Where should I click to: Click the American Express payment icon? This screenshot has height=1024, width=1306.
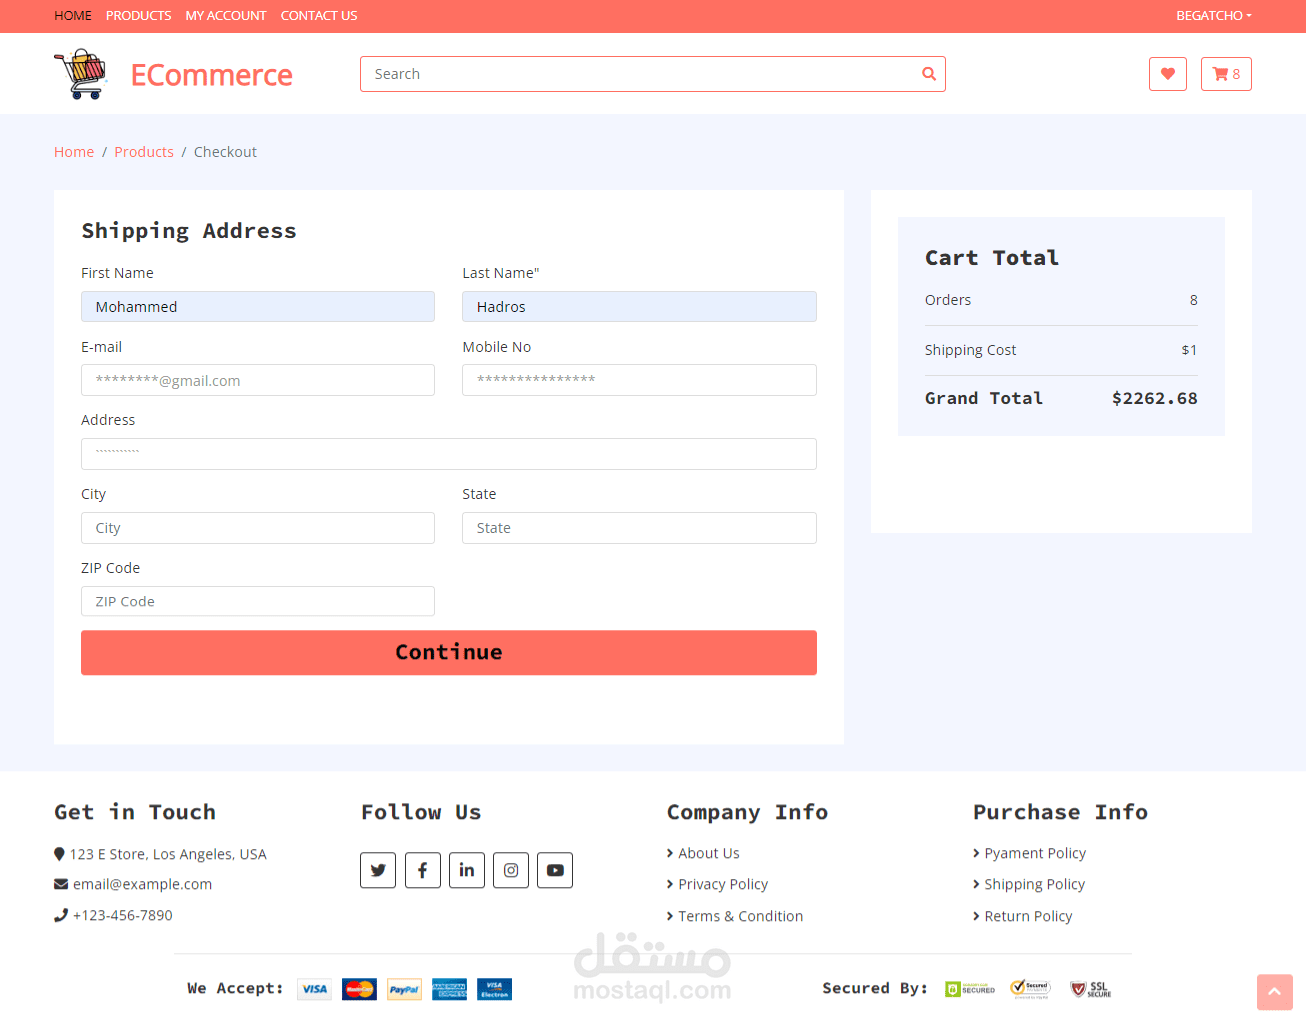449,989
